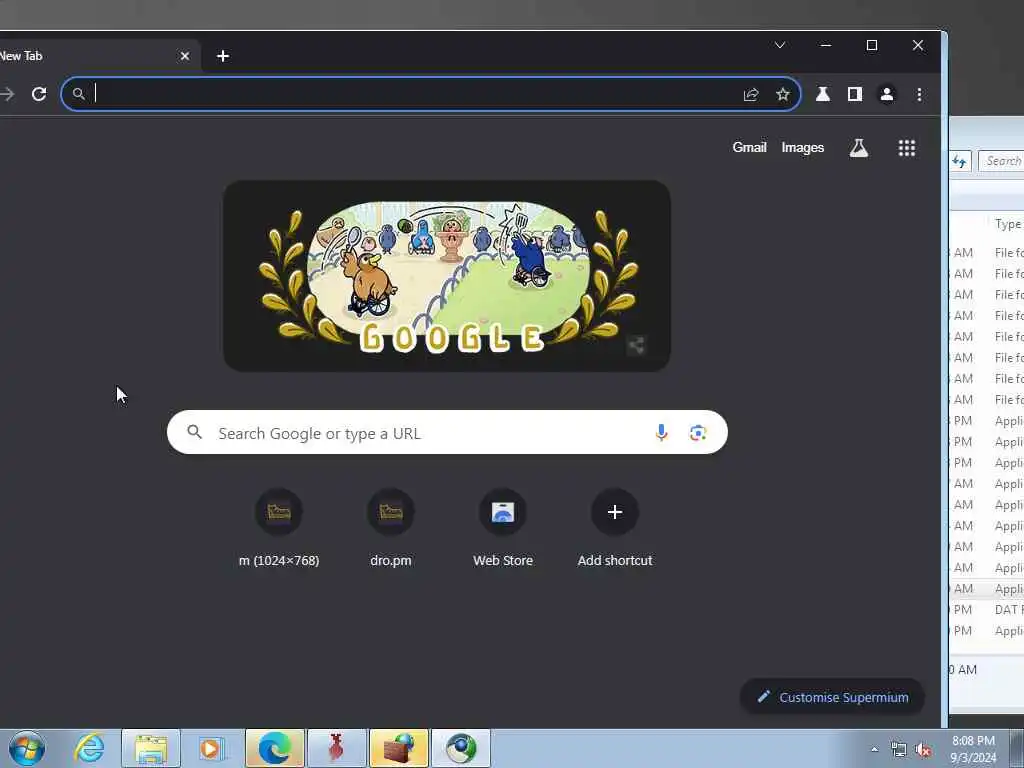Viewport: 1024px width, 768px height.
Task: Close the New Tab tab
Action: coord(185,56)
